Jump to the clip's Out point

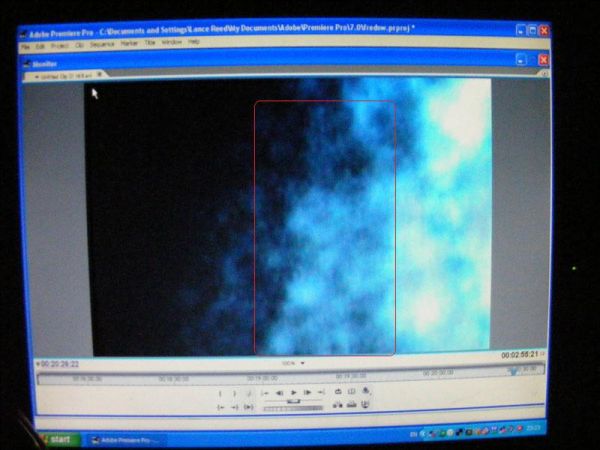(234, 407)
